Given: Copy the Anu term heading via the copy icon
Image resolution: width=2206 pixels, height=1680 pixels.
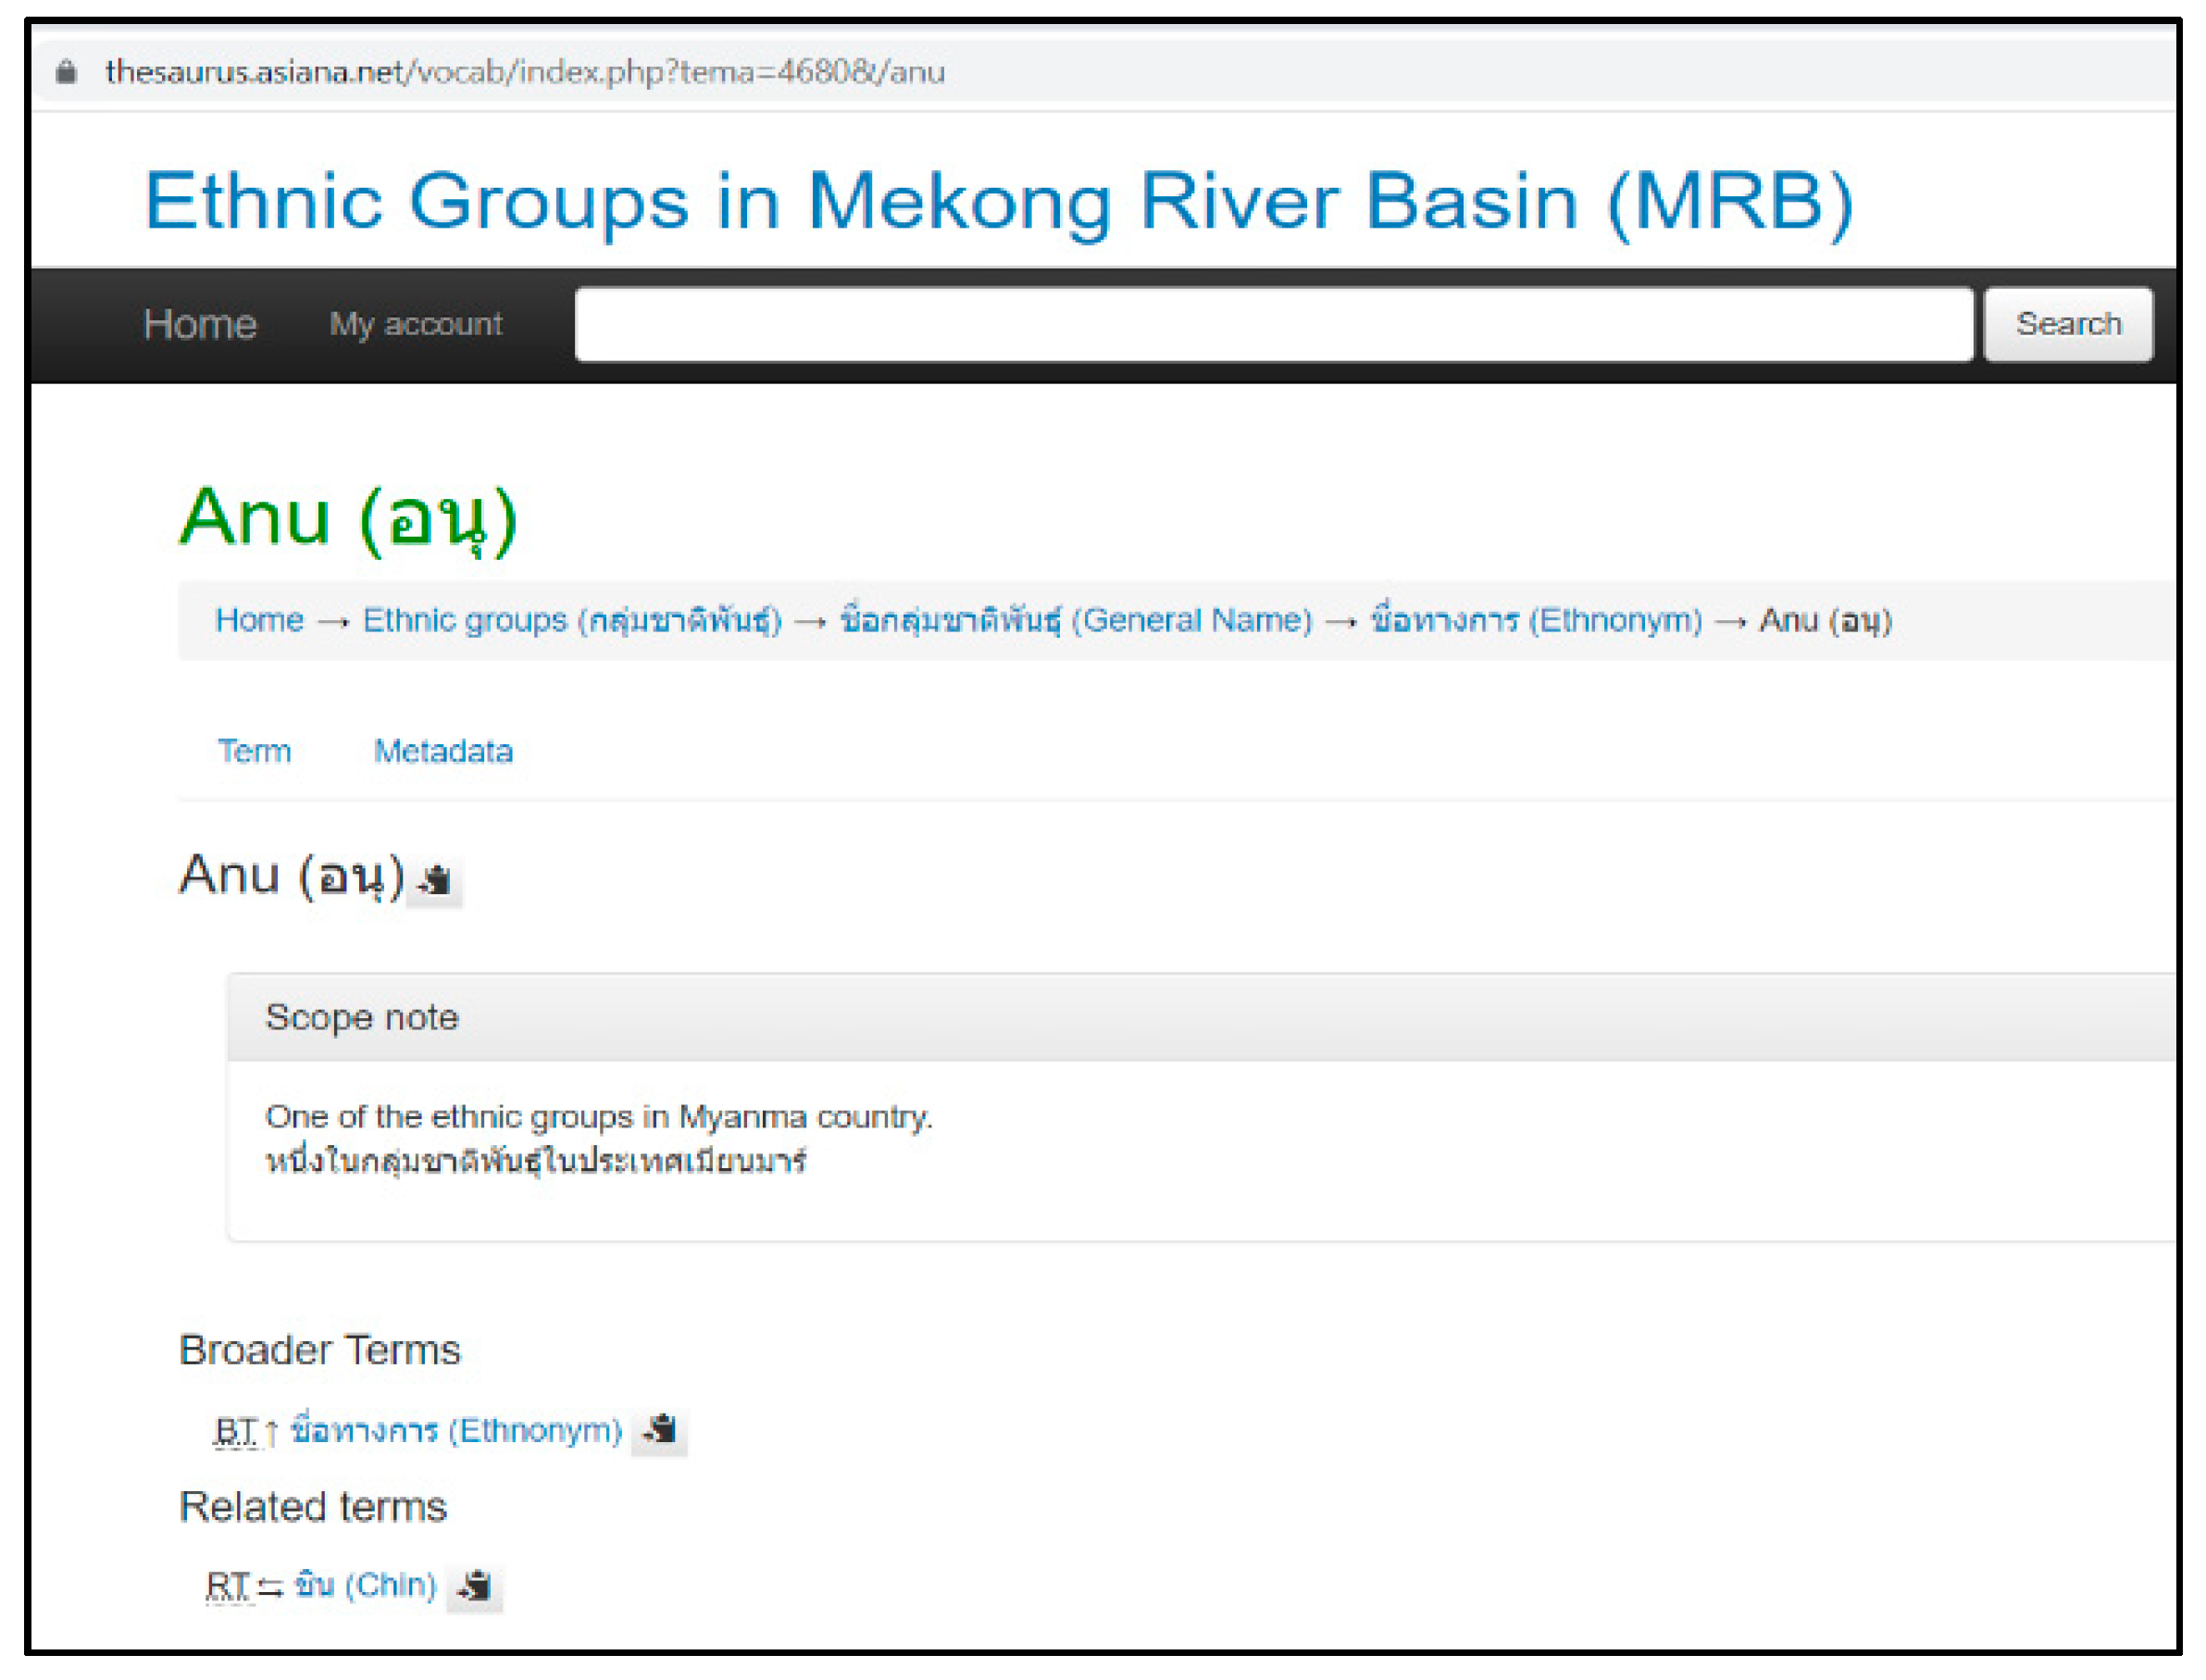Looking at the screenshot, I should [x=436, y=881].
